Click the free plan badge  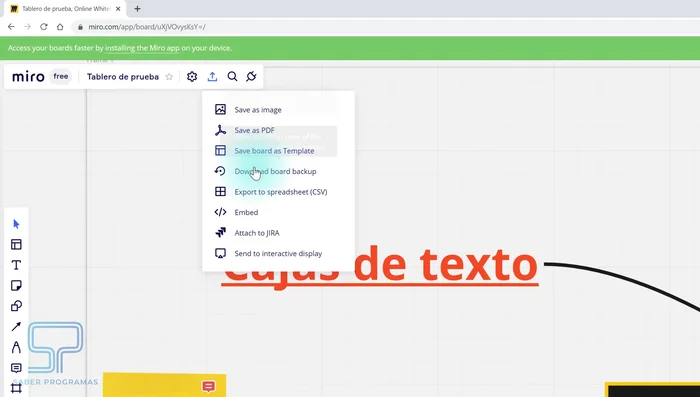click(x=61, y=76)
